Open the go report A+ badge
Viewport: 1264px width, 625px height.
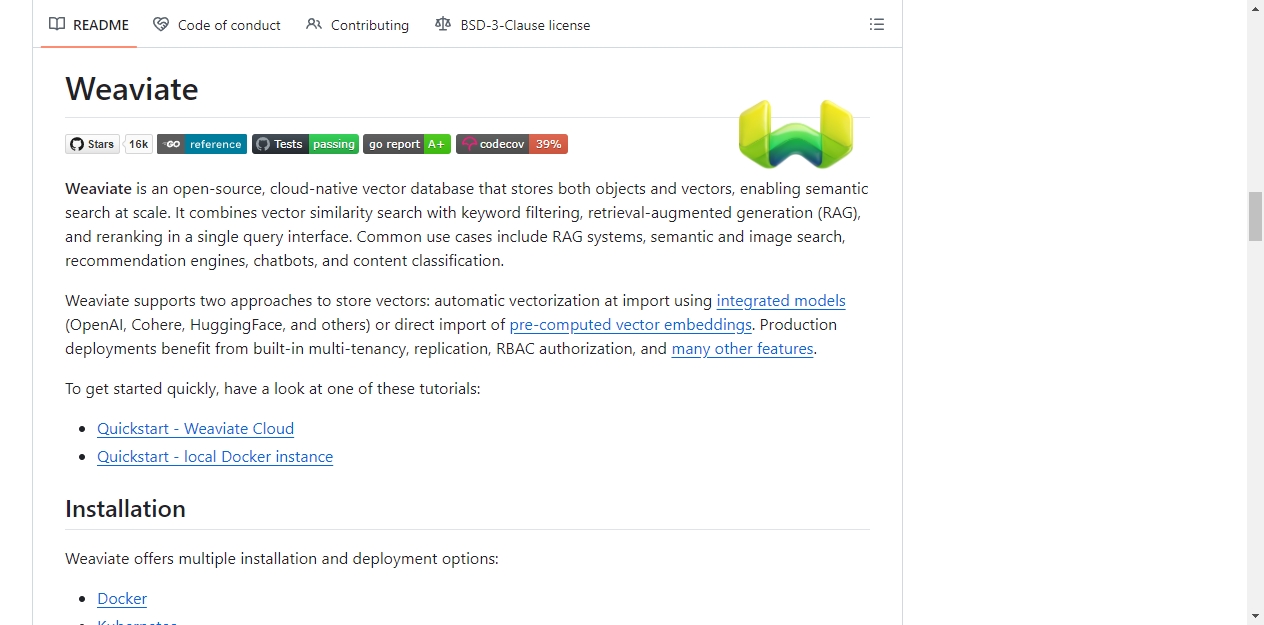point(407,144)
